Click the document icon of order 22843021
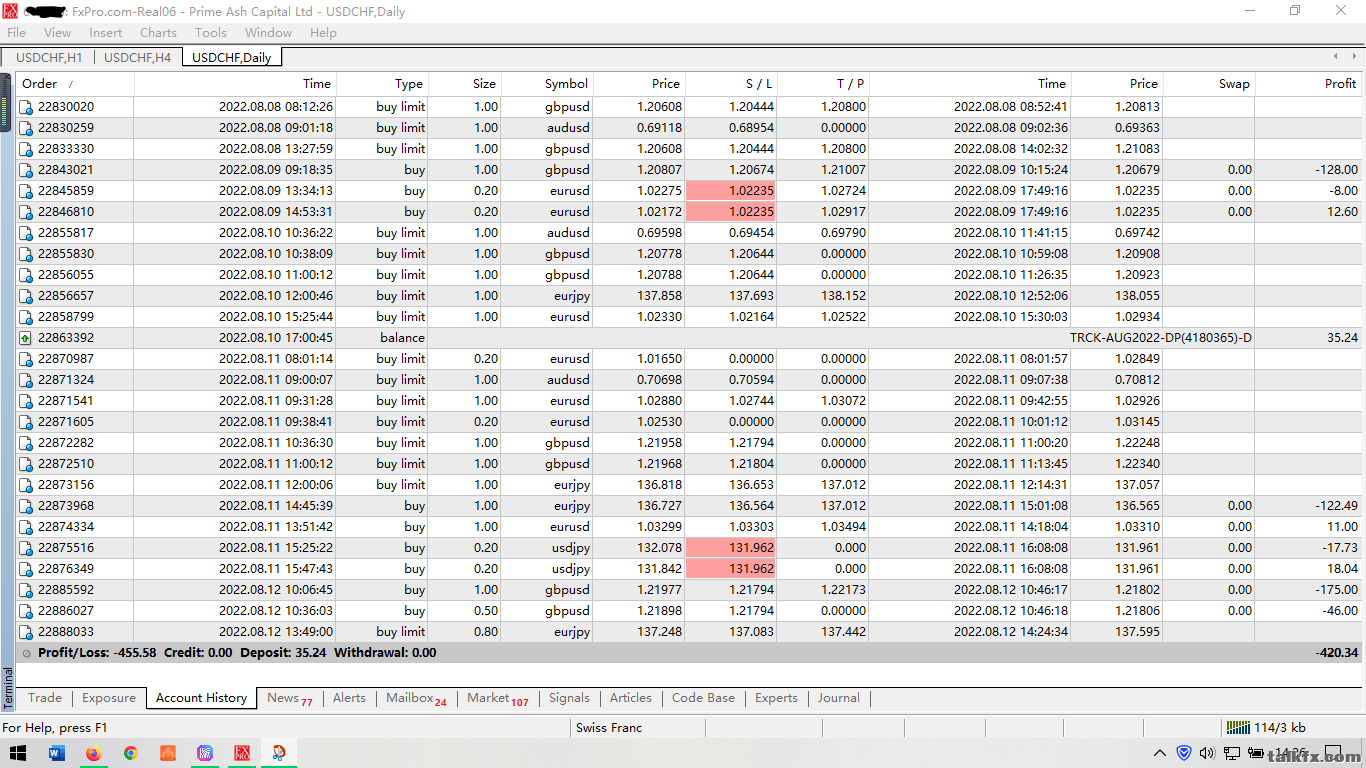 (26, 170)
